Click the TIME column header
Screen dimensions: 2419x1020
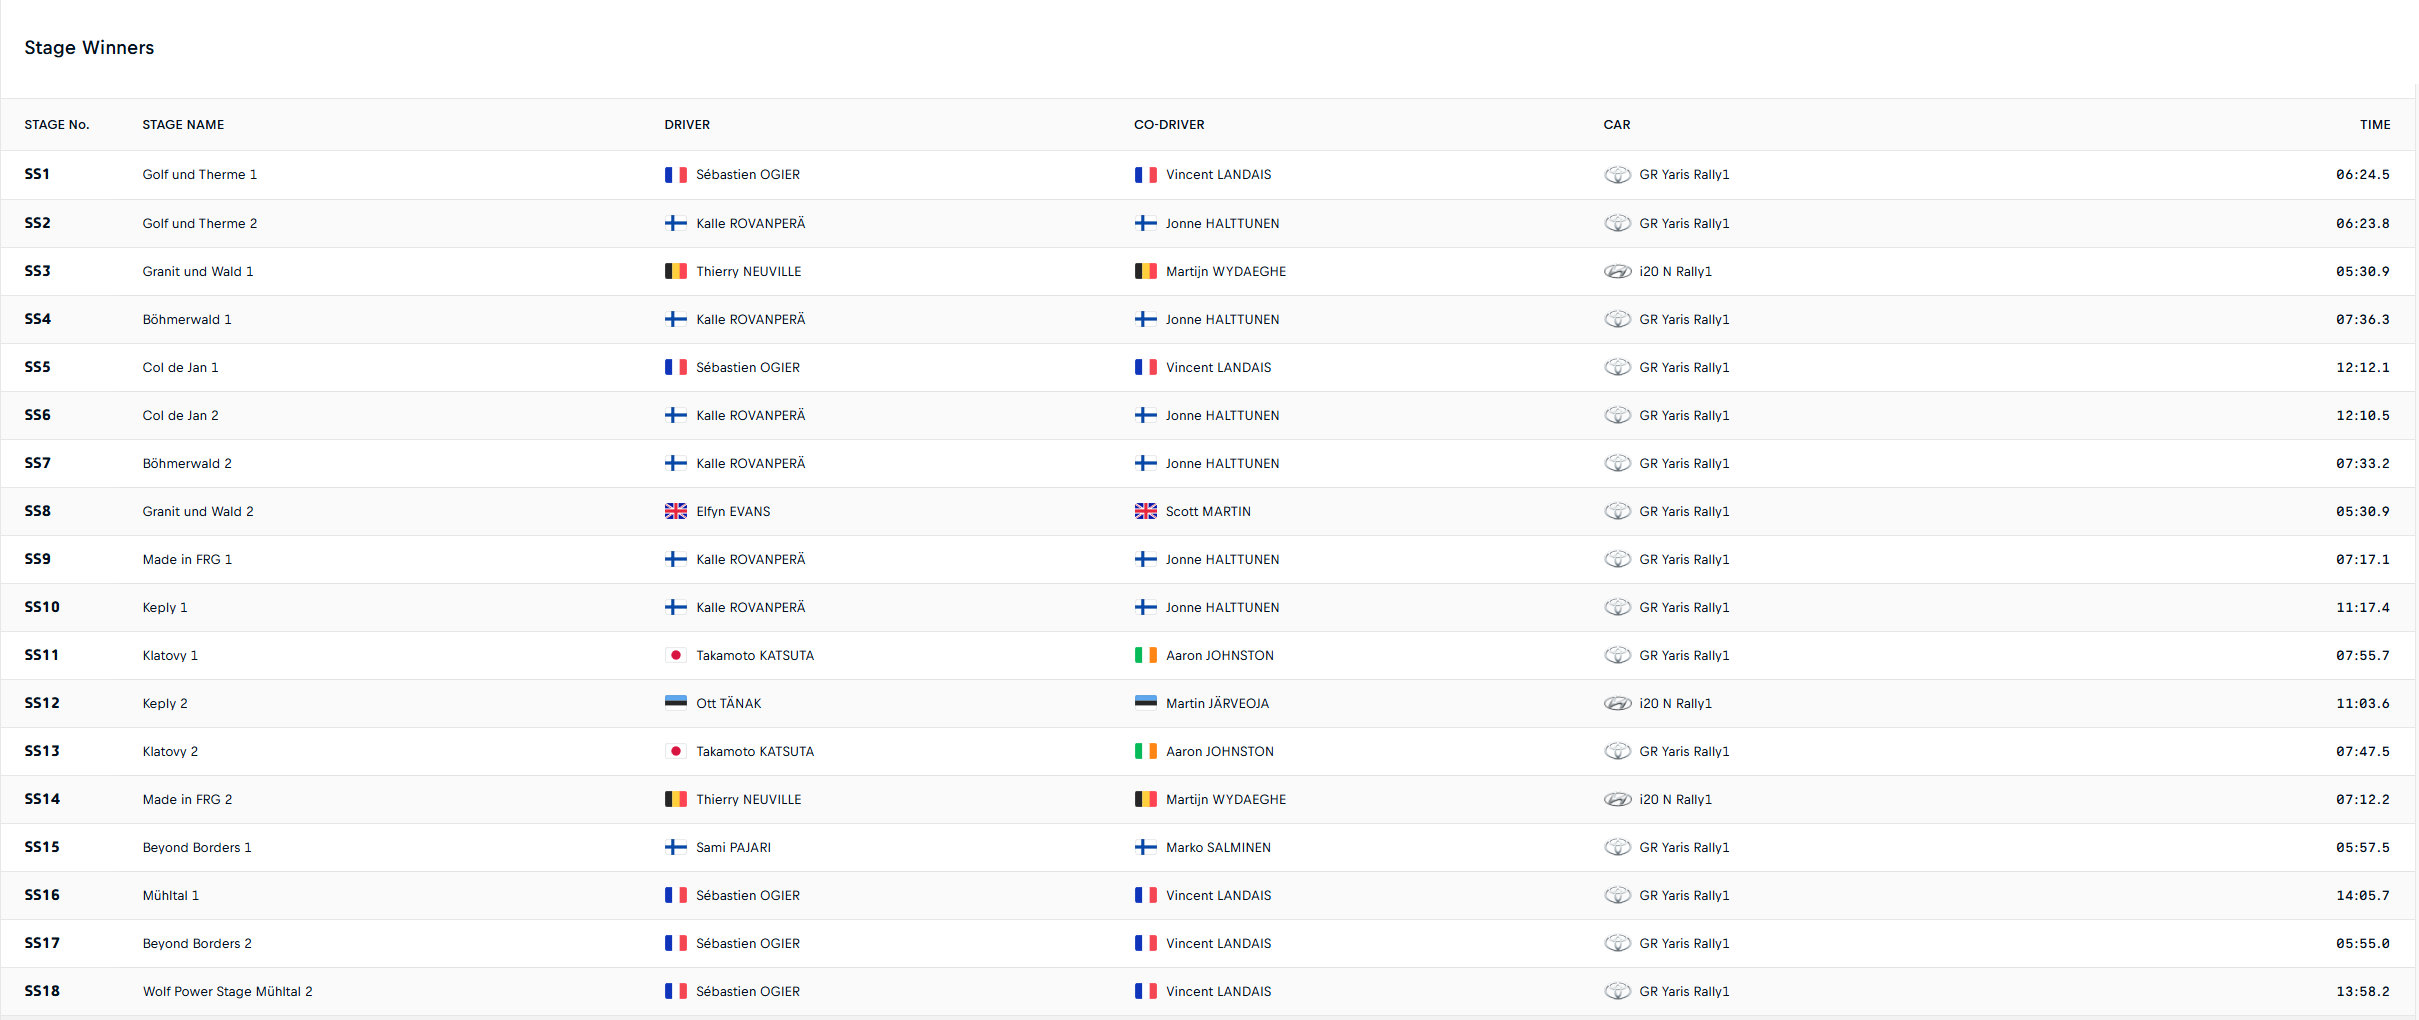tap(2374, 125)
